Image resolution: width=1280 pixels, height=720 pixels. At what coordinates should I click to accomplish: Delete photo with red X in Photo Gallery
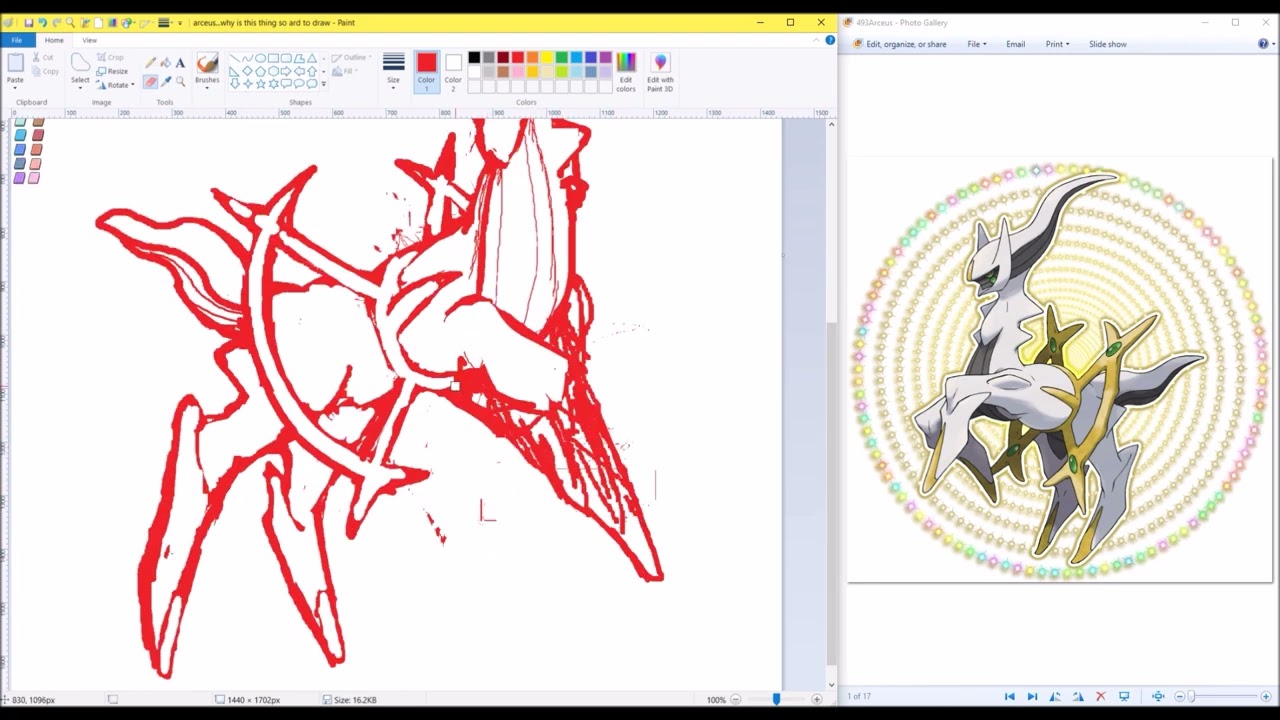1101,697
